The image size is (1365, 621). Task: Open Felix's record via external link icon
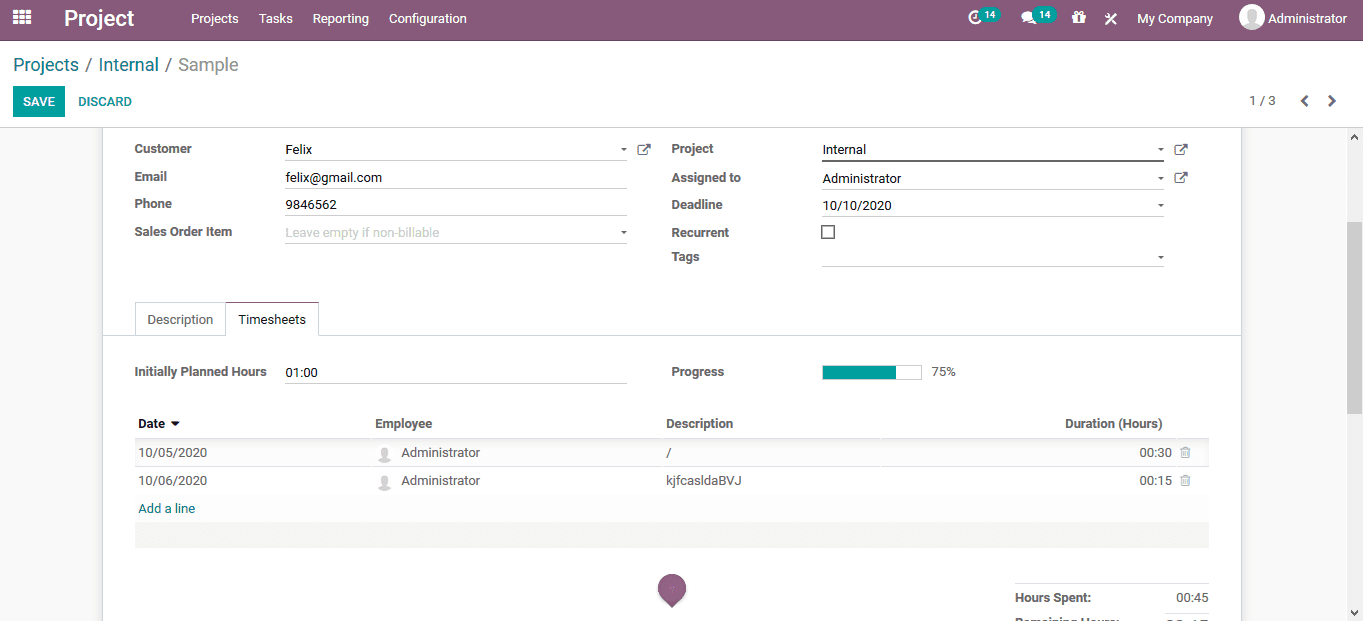[643, 148]
